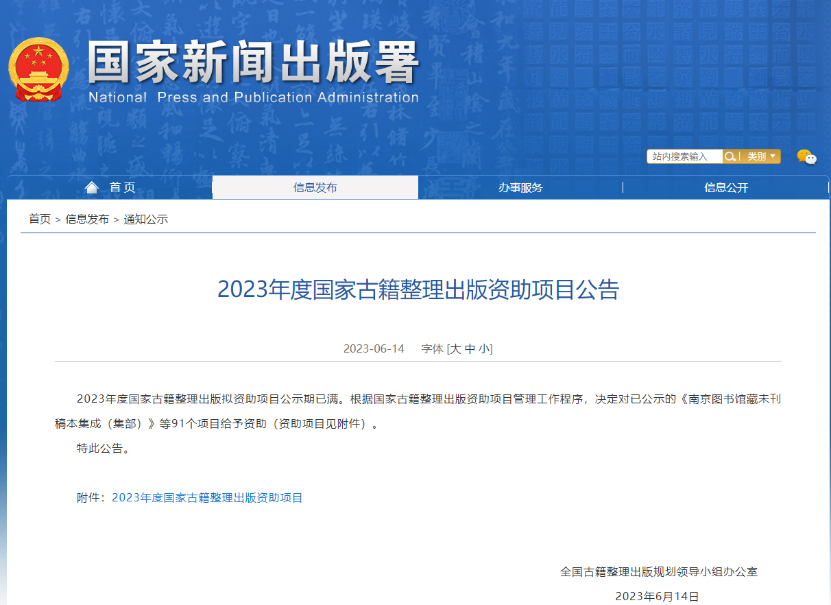Go to 通知公示 breadcrumb link
The width and height of the screenshot is (831, 605).
click(145, 219)
